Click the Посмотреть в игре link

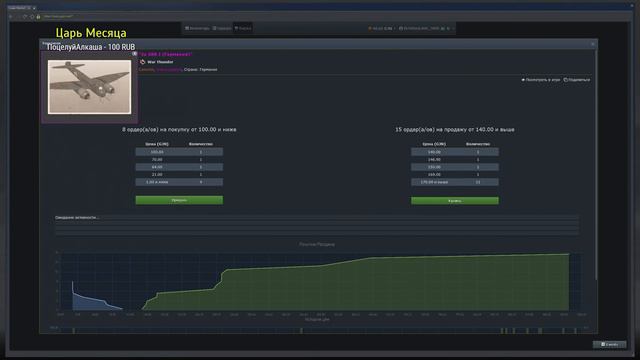pyautogui.click(x=540, y=80)
